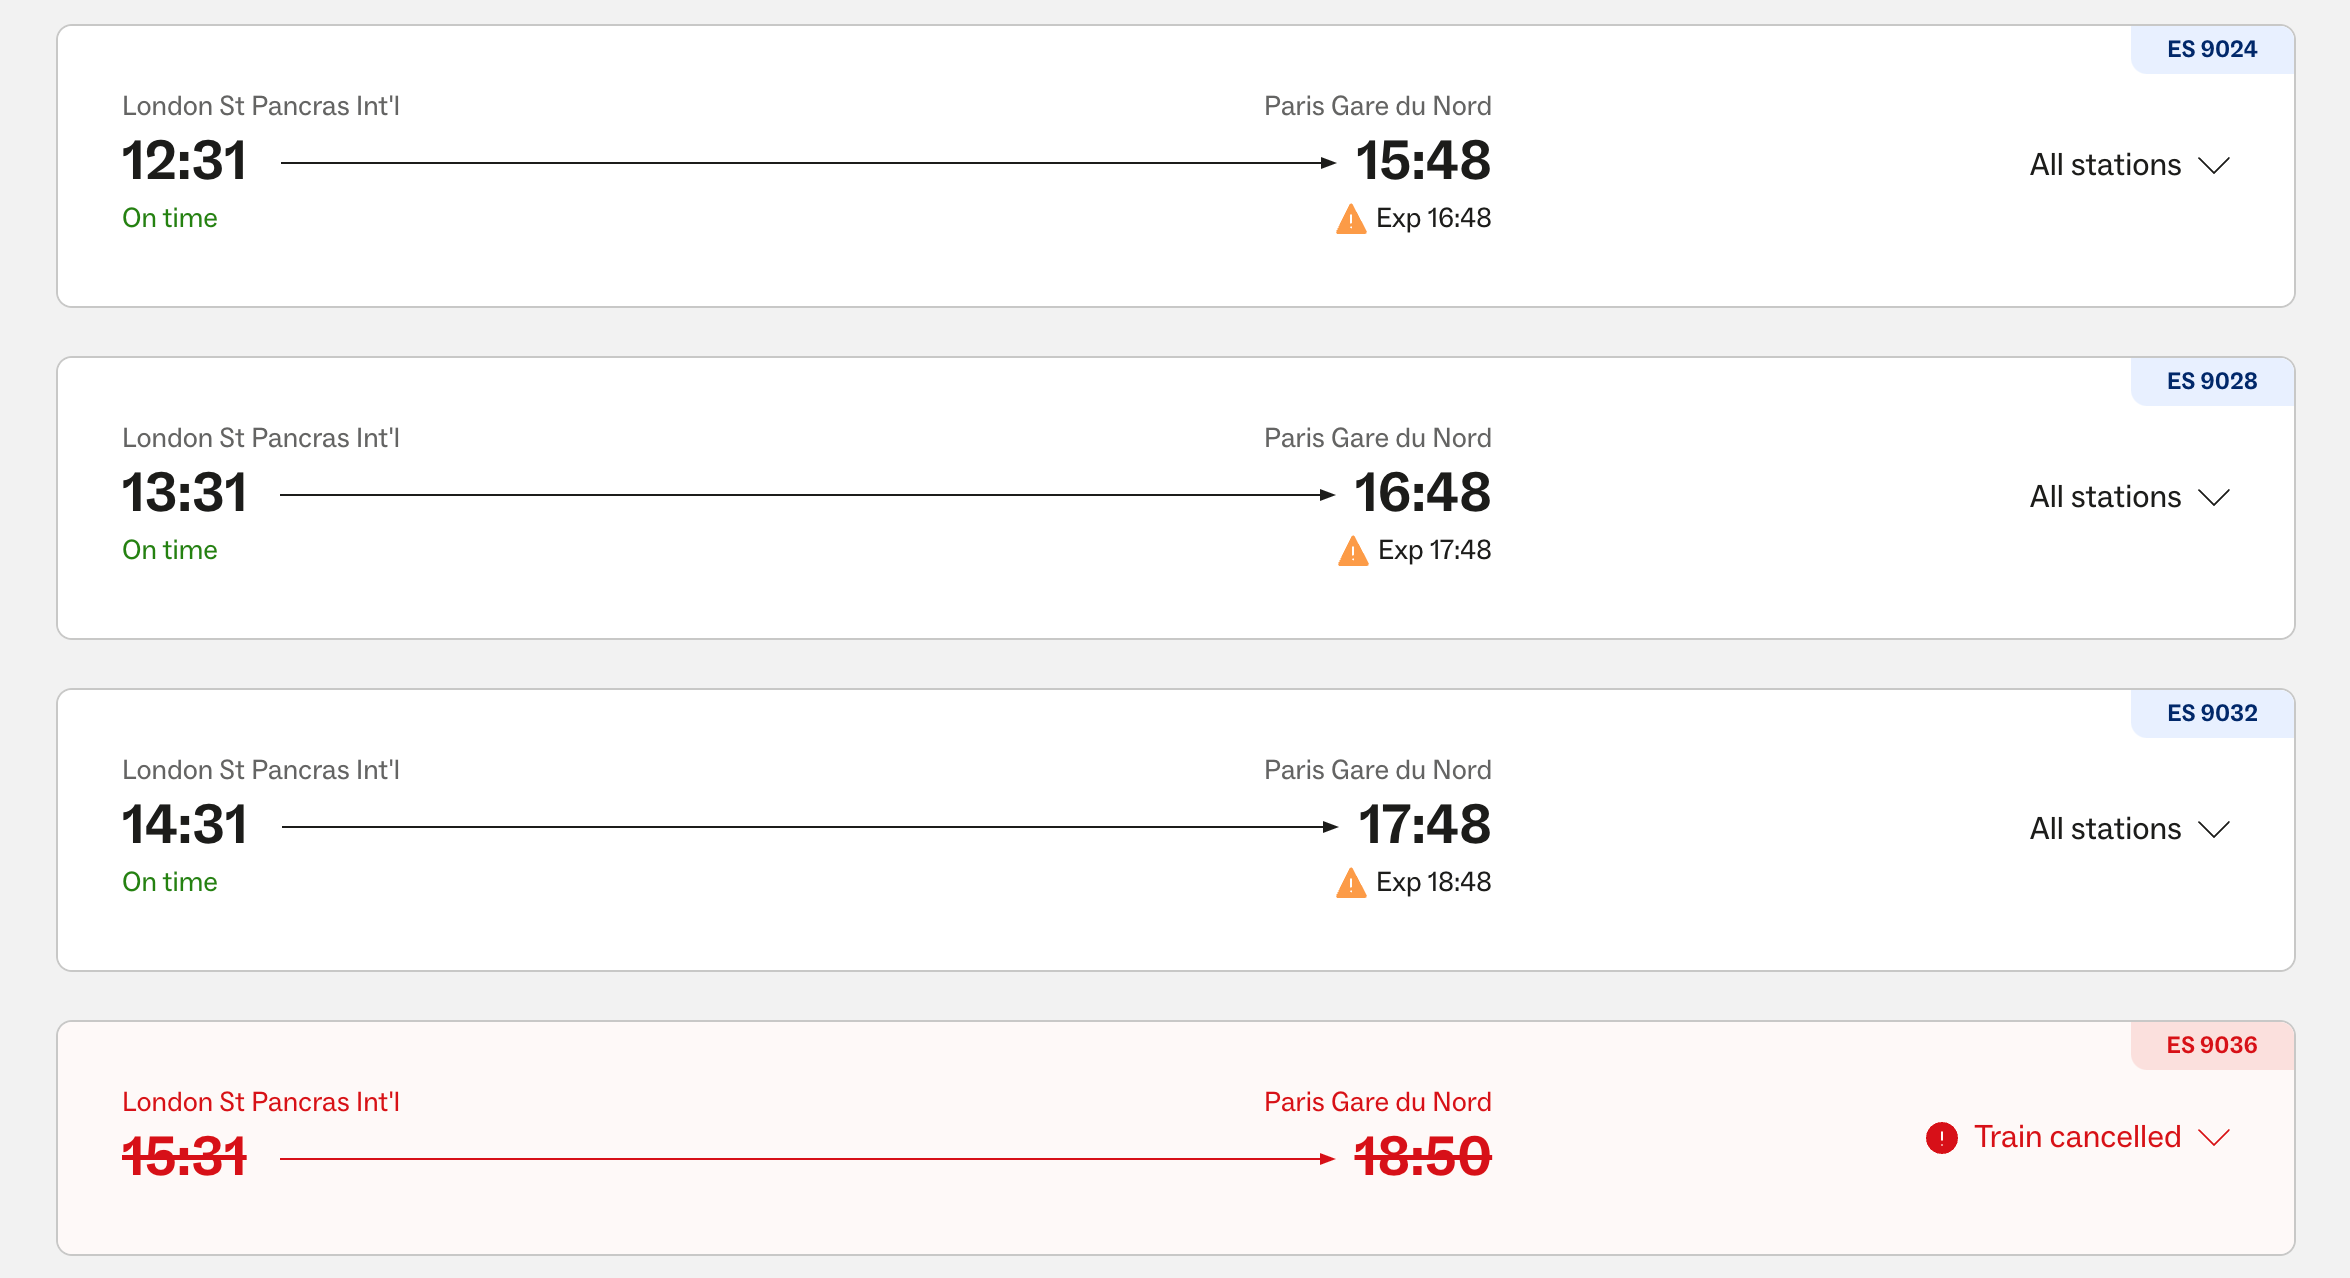
Task: Expand All stations for train ES 9028
Action: coord(2129,497)
